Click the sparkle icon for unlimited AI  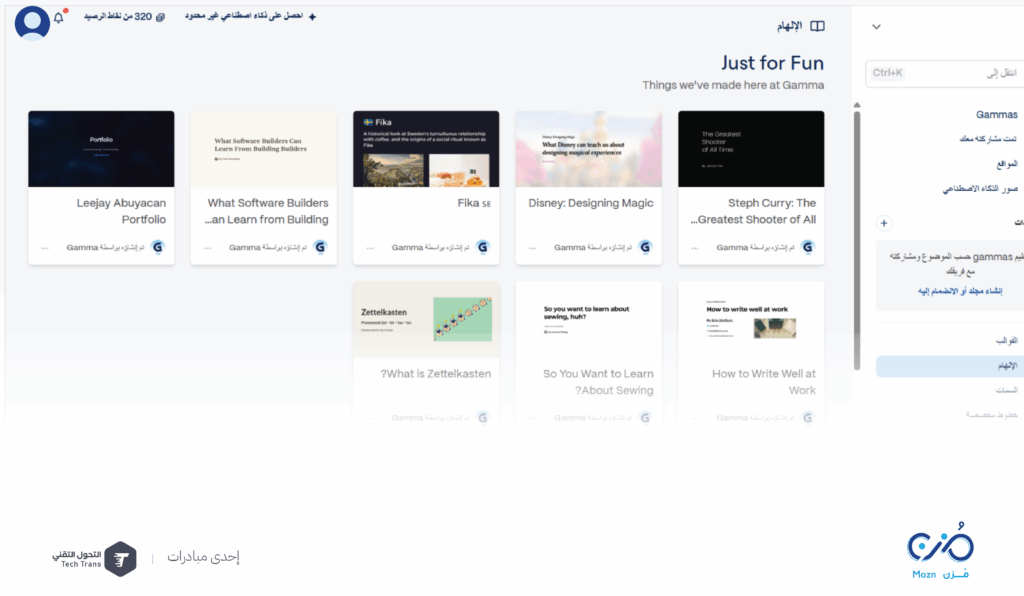312,17
